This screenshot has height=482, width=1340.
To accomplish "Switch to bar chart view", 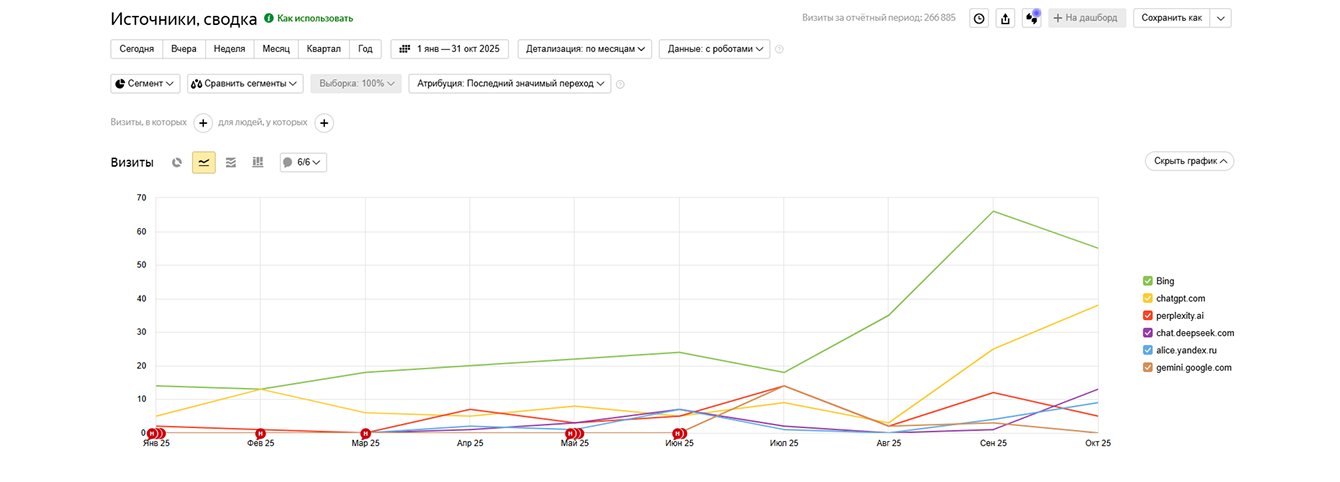I will point(257,162).
